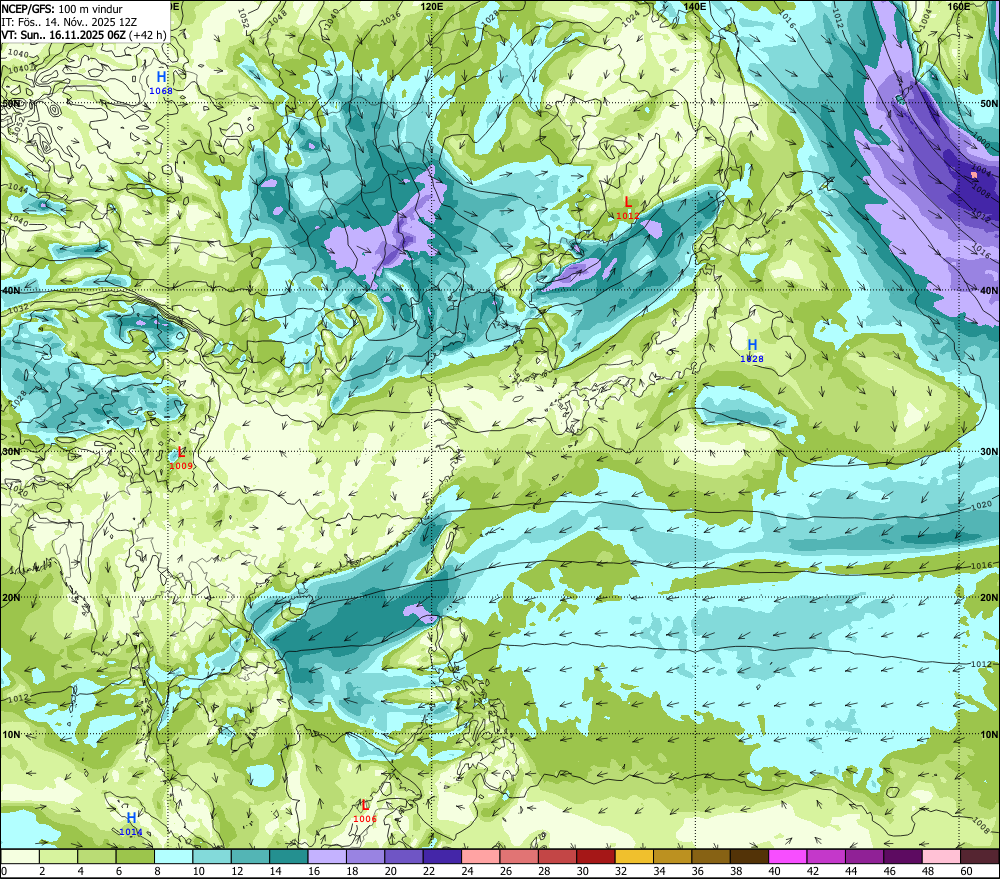1000x879 pixels.
Task: Click the H 1068 high pressure marker
Action: click(161, 83)
